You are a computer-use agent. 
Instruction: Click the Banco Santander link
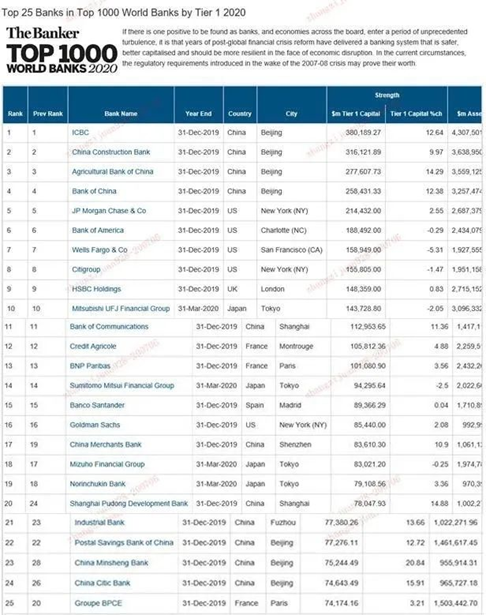coord(97,405)
